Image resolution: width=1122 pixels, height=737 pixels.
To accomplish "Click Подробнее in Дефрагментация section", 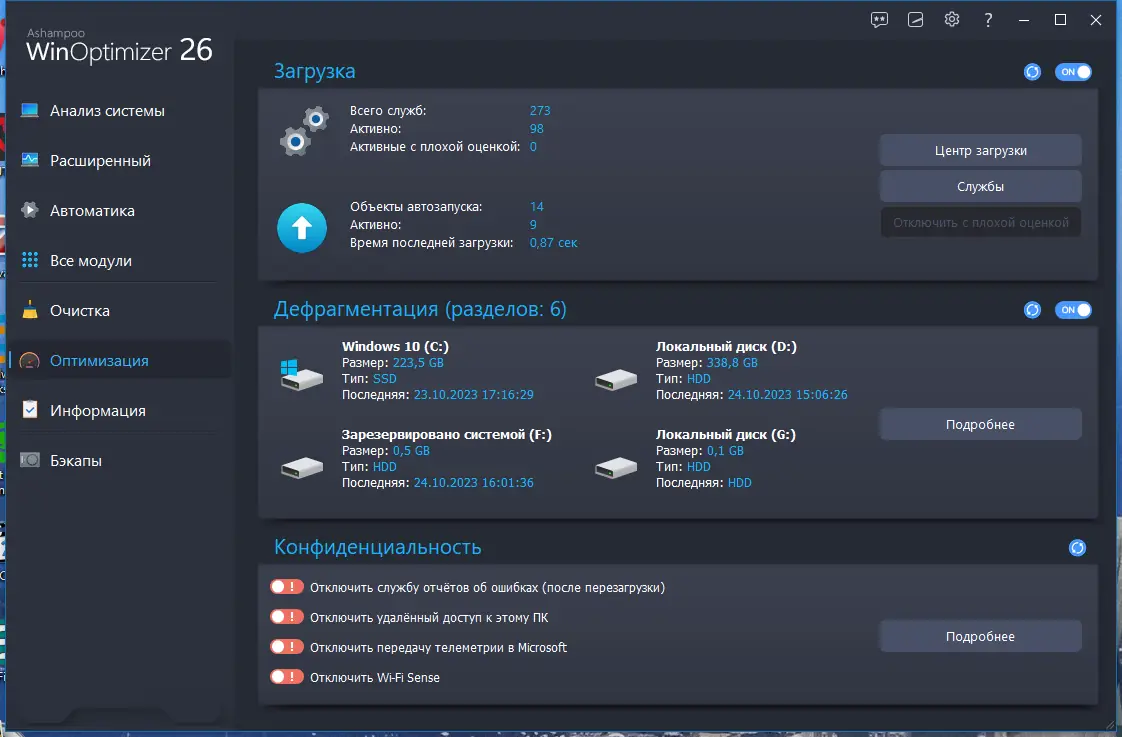I will click(980, 424).
